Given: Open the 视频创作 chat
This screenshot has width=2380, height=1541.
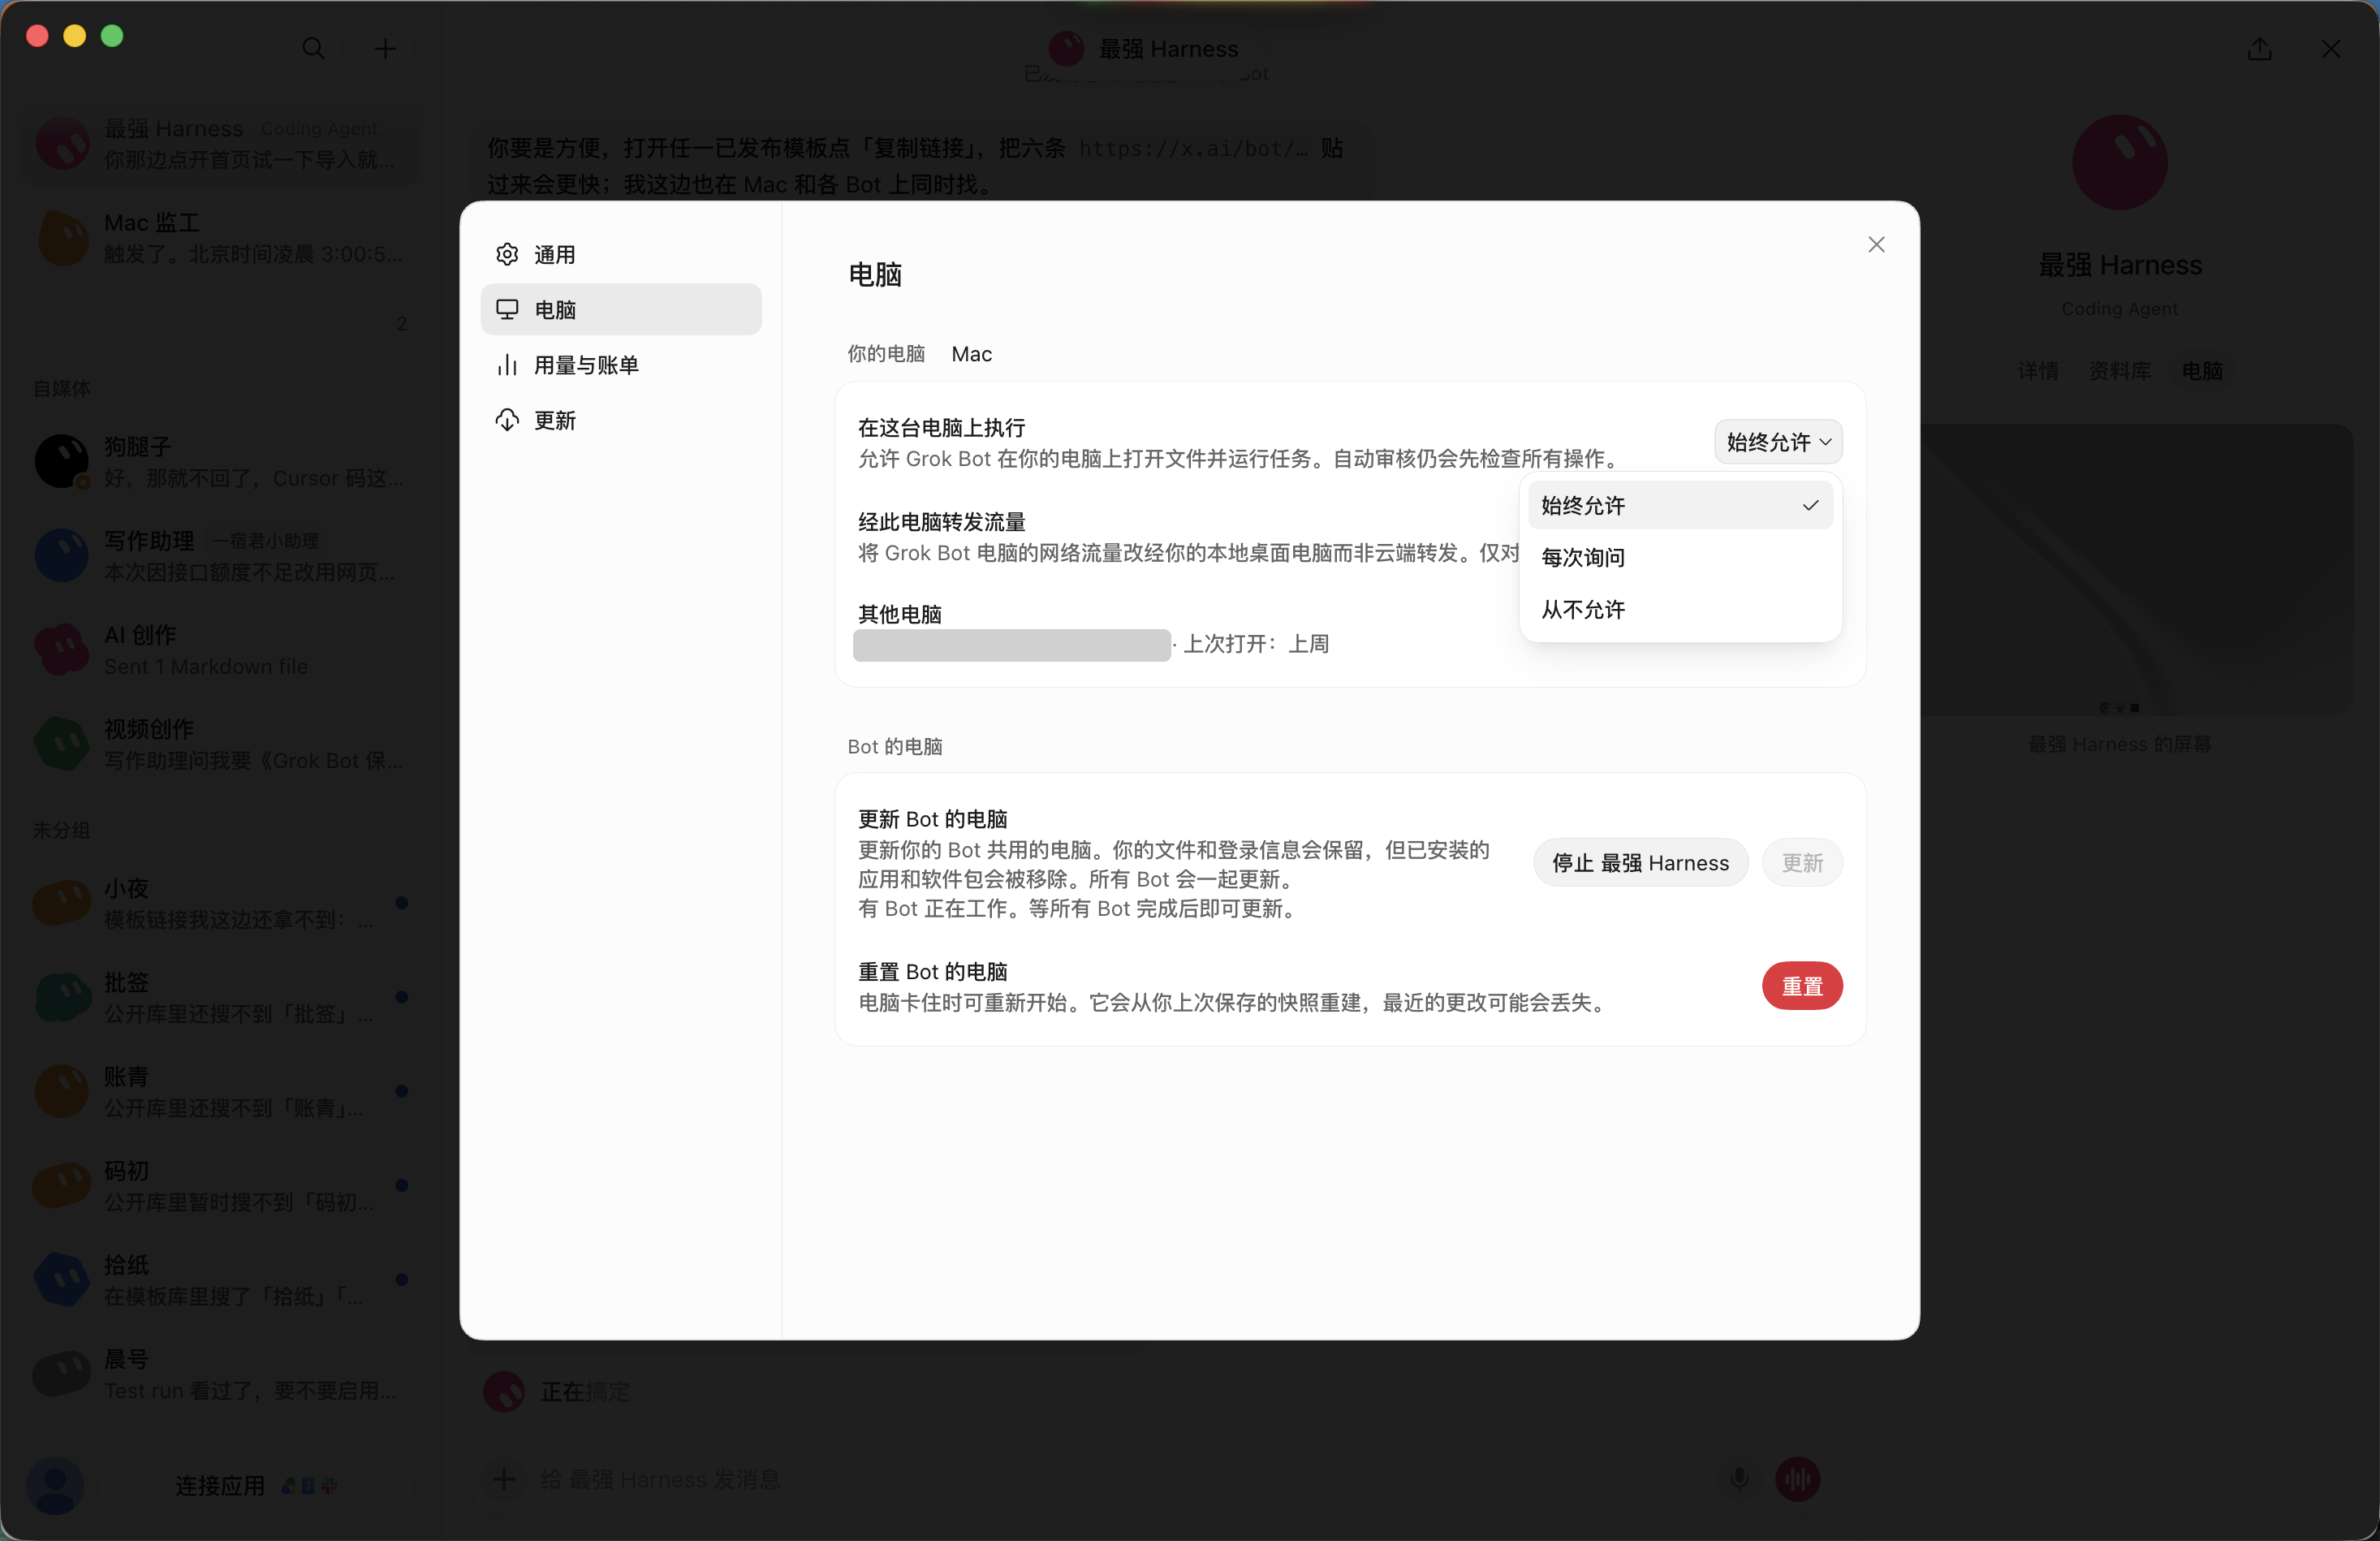Looking at the screenshot, I should (x=221, y=744).
